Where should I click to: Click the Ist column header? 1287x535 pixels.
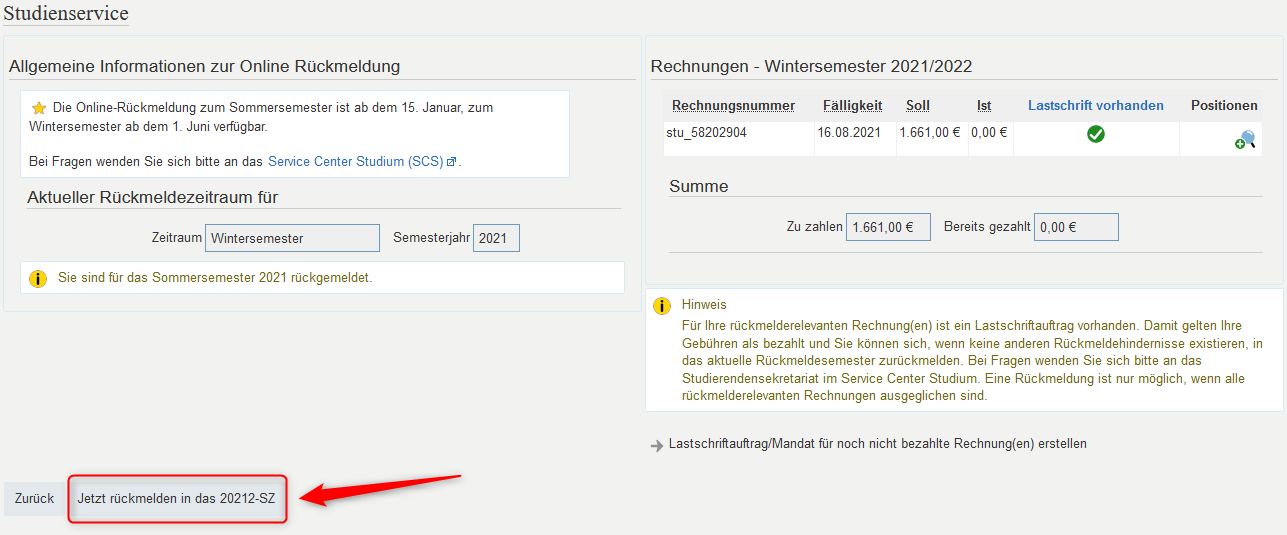pyautogui.click(x=984, y=105)
